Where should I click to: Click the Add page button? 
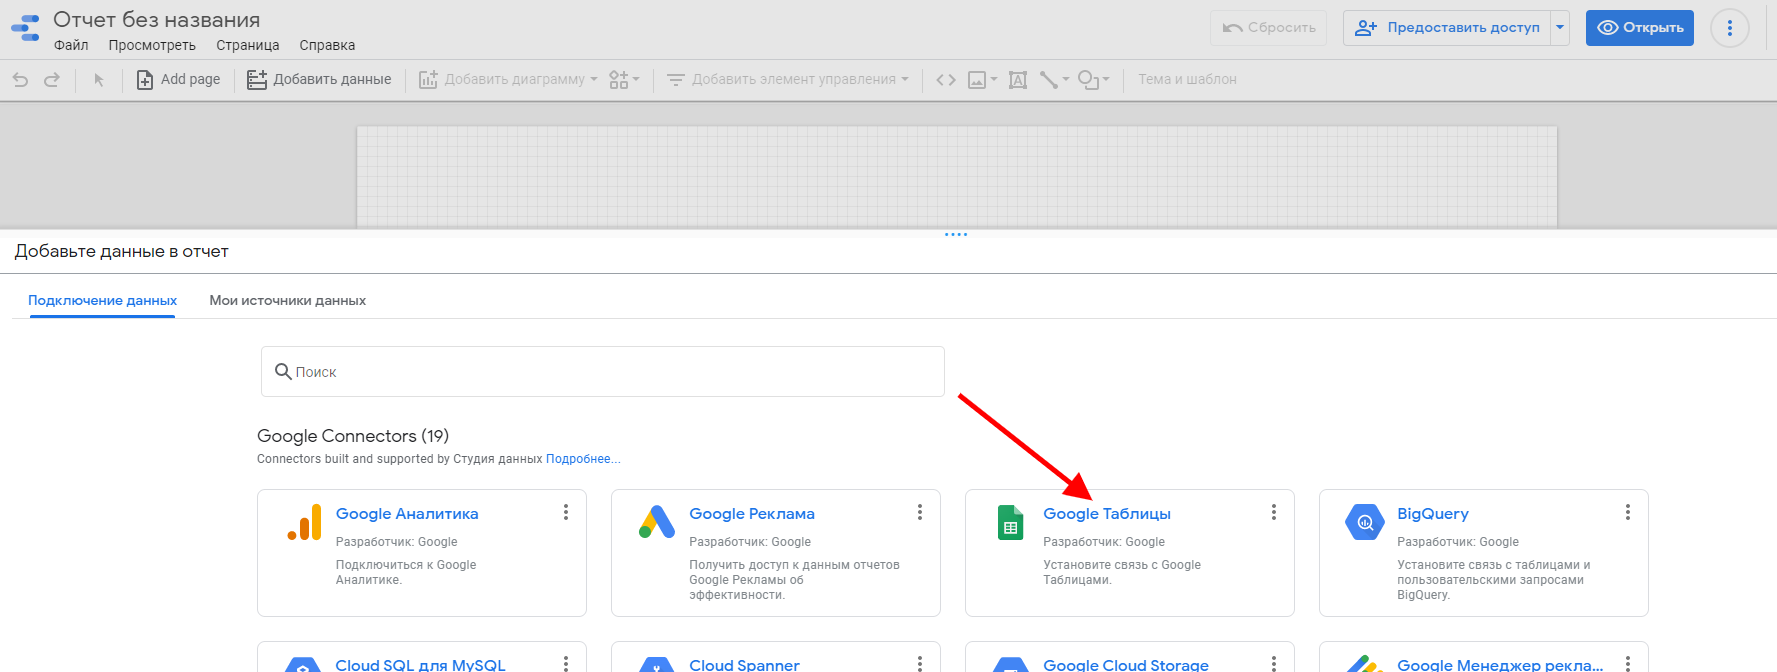tap(178, 79)
